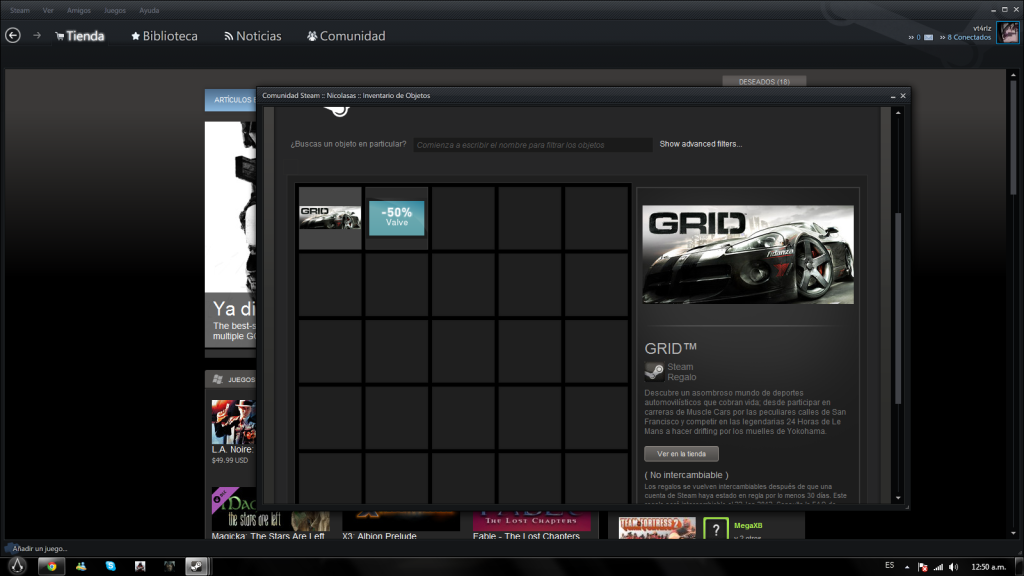Click the Ver en la tienda button
Screen dimensions: 1024x576
[681, 454]
